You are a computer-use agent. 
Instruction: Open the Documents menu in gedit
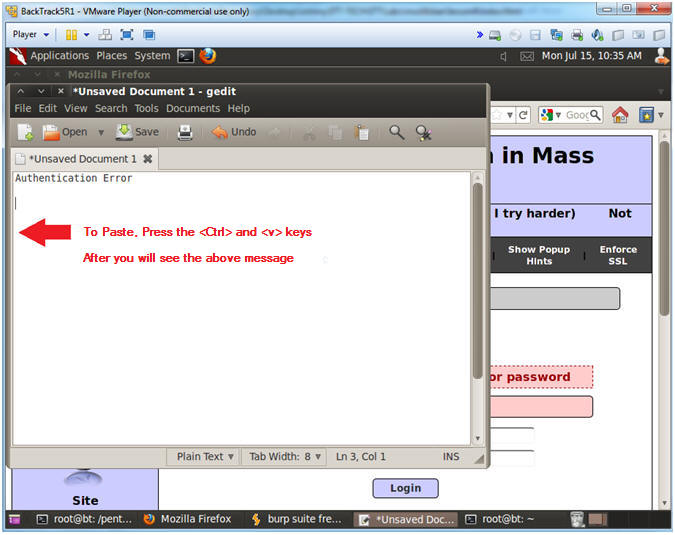click(x=193, y=108)
